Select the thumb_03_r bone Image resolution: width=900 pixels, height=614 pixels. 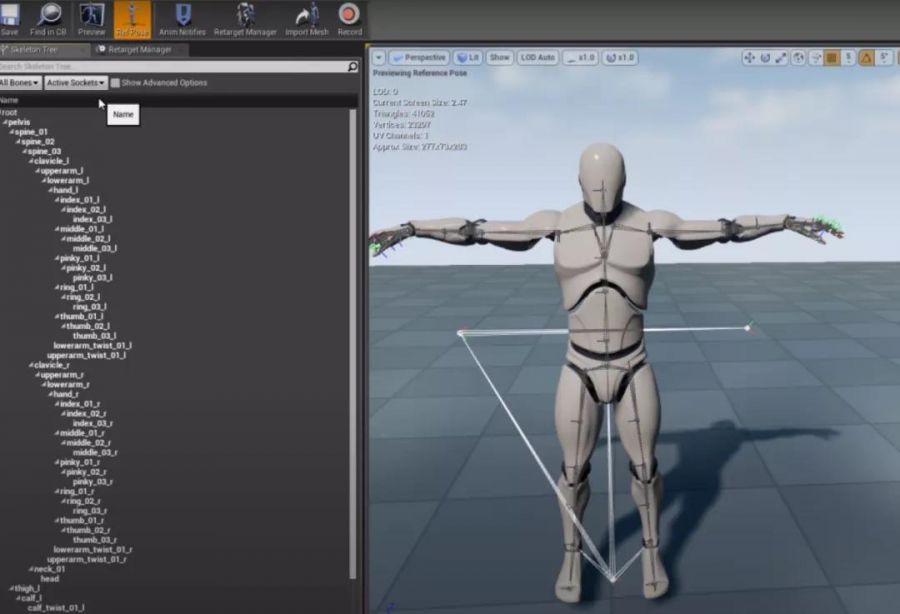(x=95, y=540)
